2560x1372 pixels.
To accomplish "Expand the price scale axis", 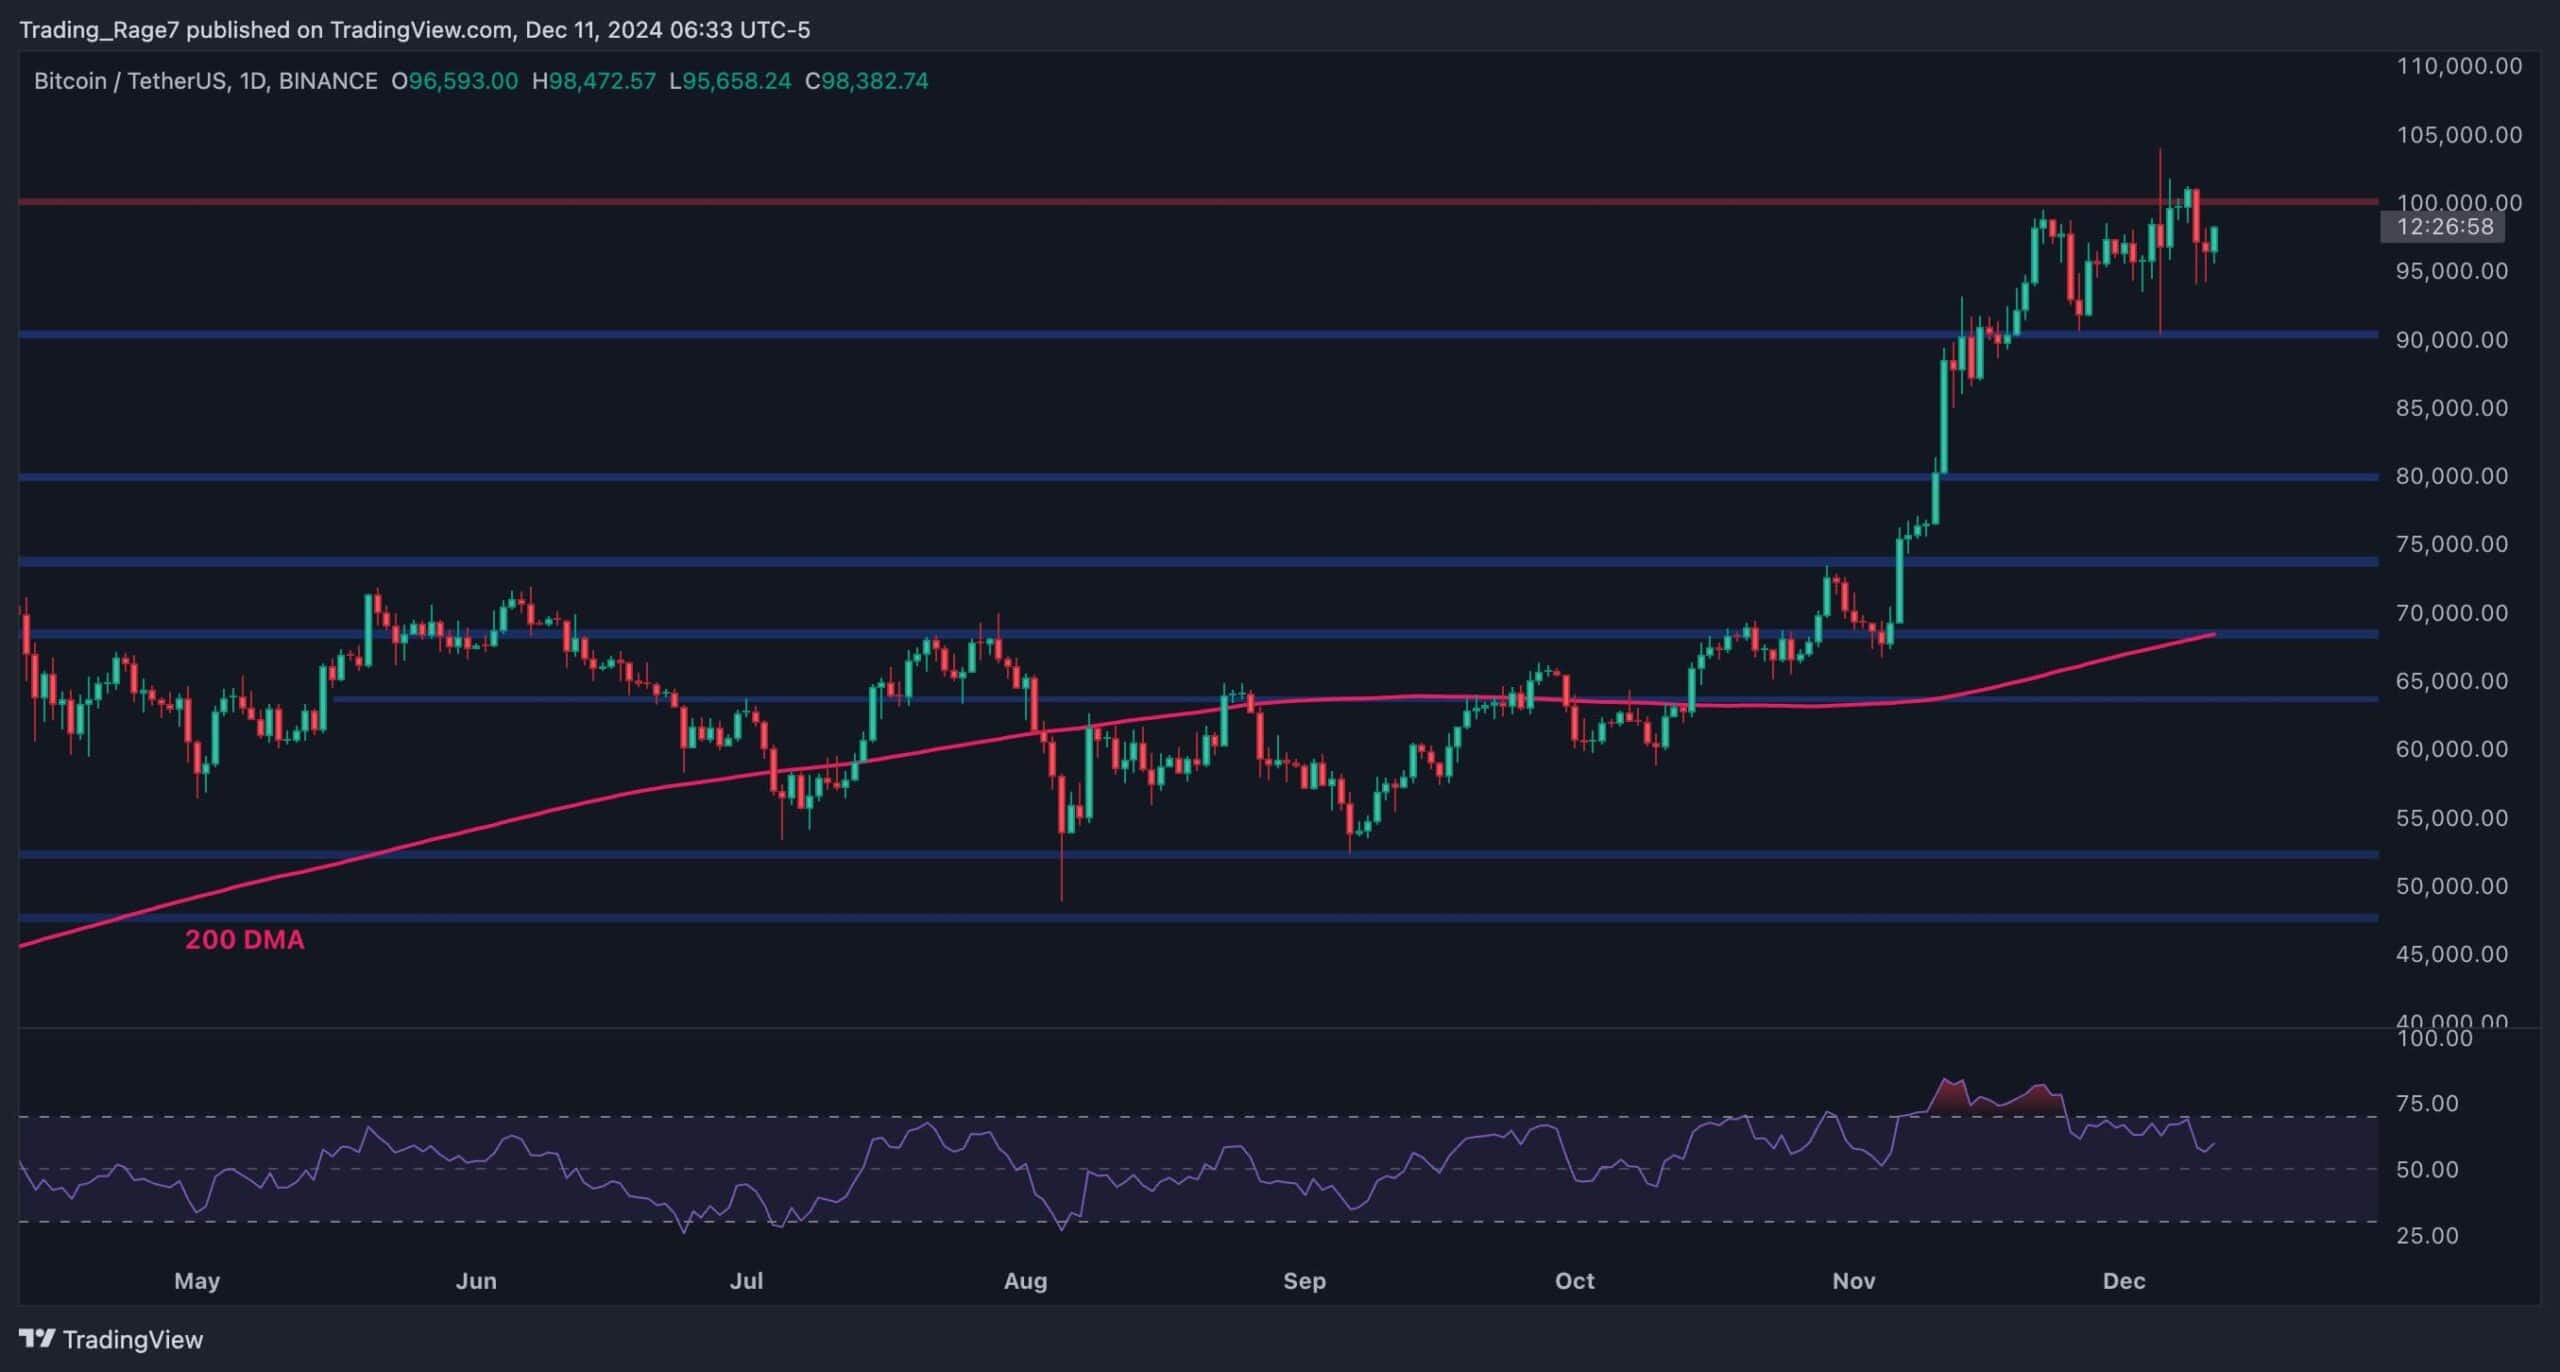I will [x=2480, y=600].
